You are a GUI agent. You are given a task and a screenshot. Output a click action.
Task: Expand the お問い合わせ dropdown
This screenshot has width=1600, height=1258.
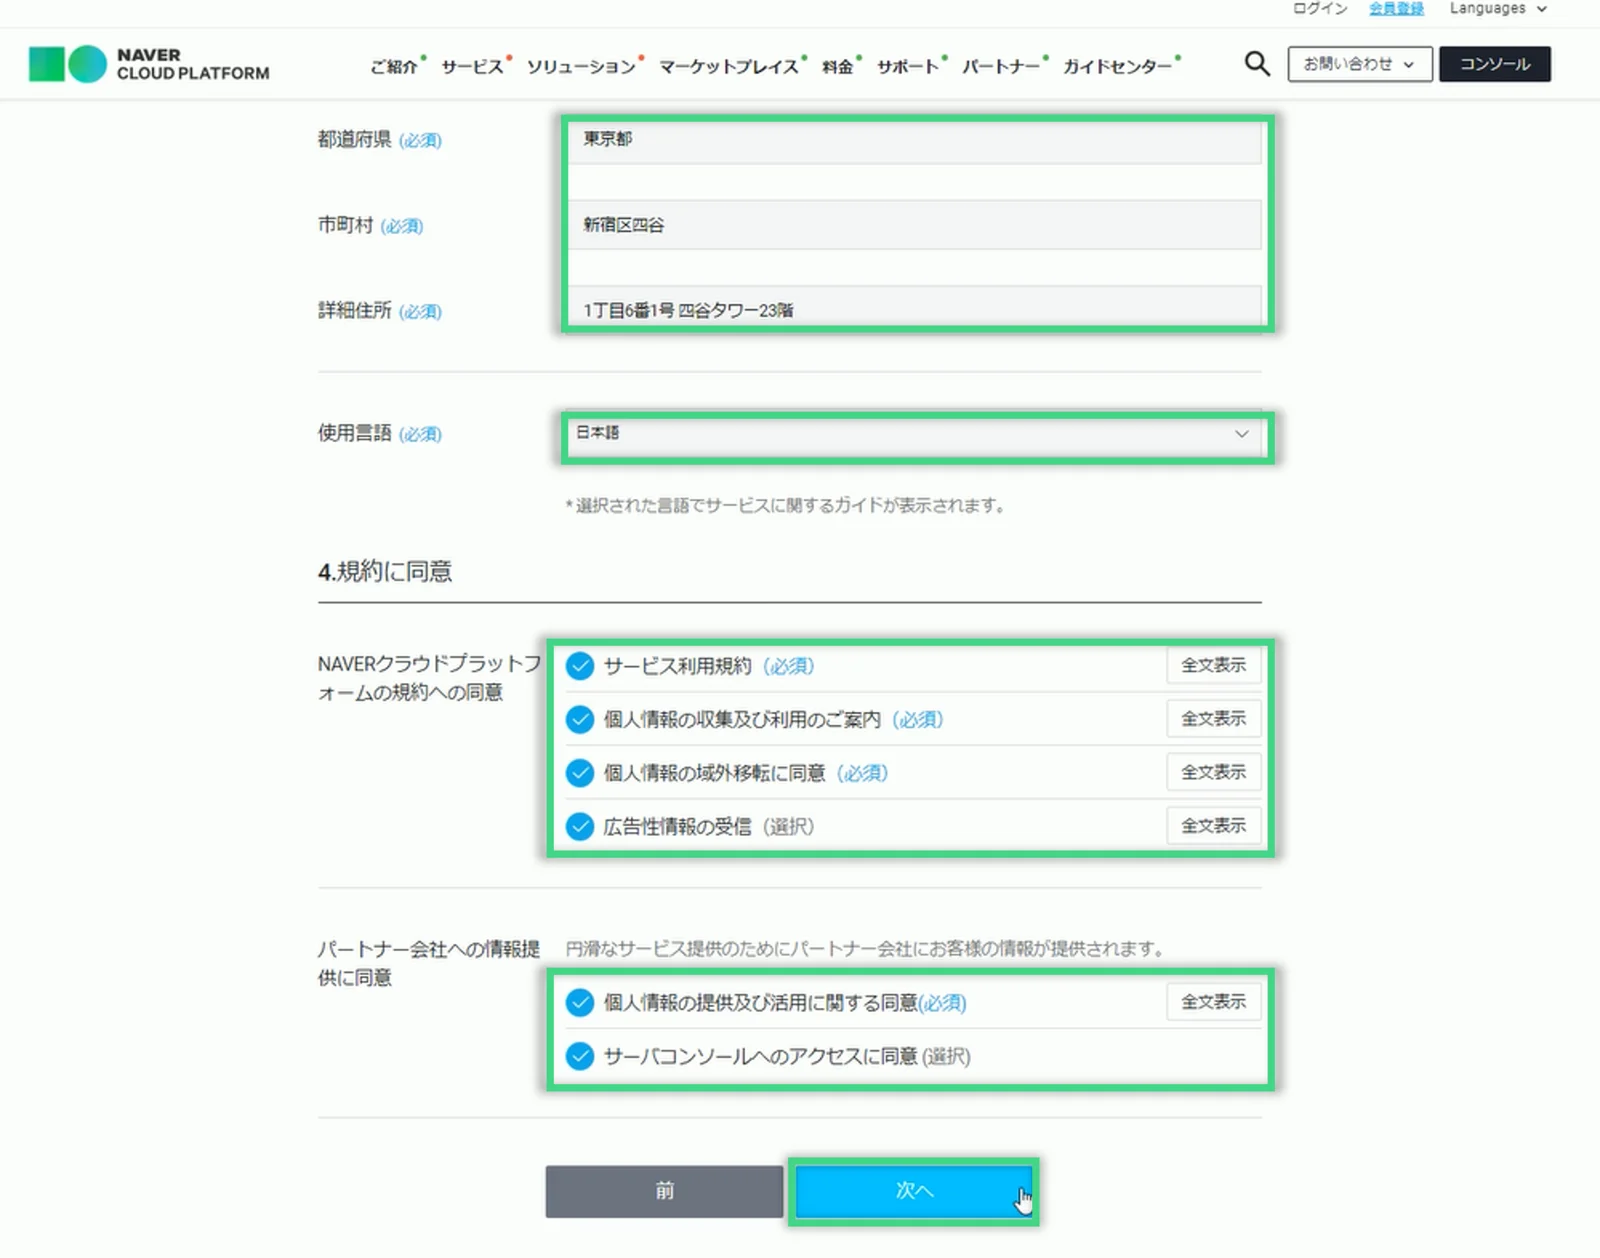click(1359, 64)
